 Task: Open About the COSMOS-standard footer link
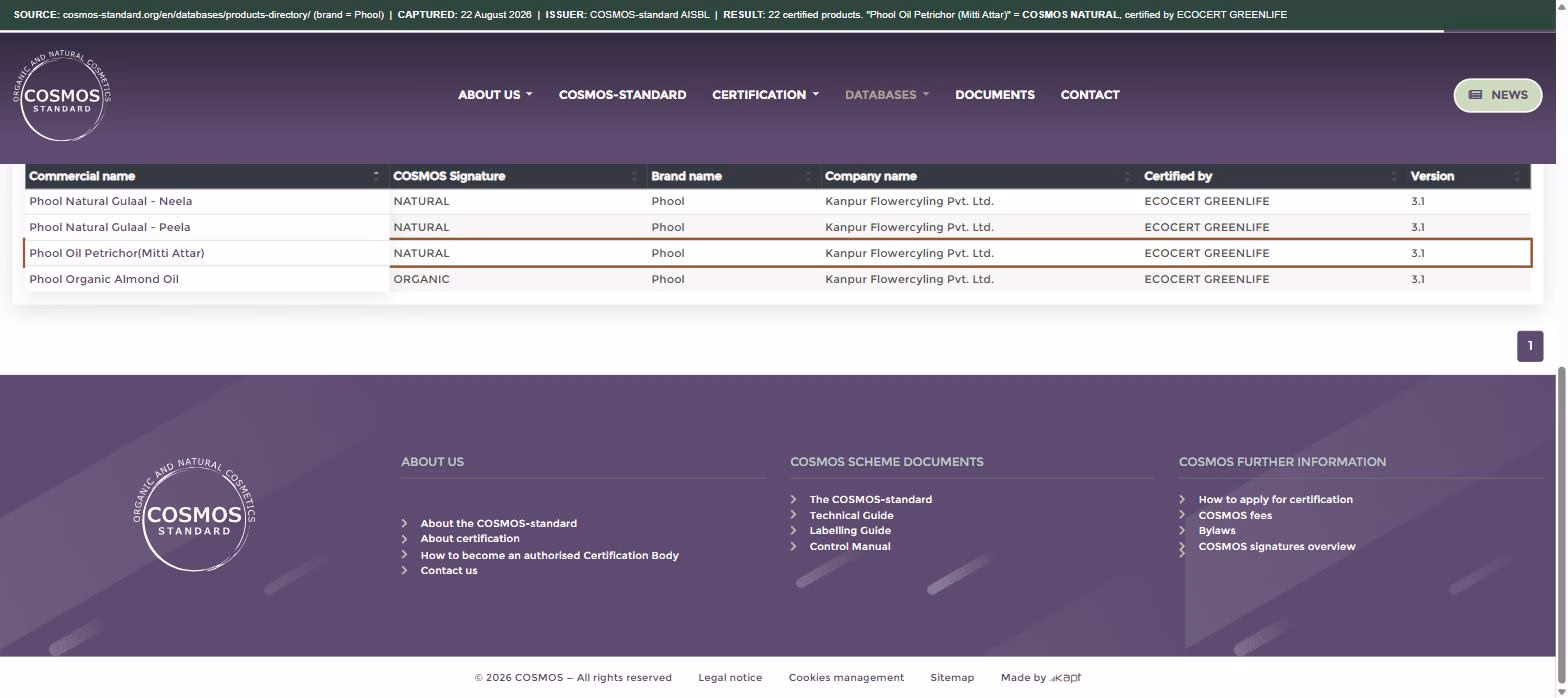(498, 524)
